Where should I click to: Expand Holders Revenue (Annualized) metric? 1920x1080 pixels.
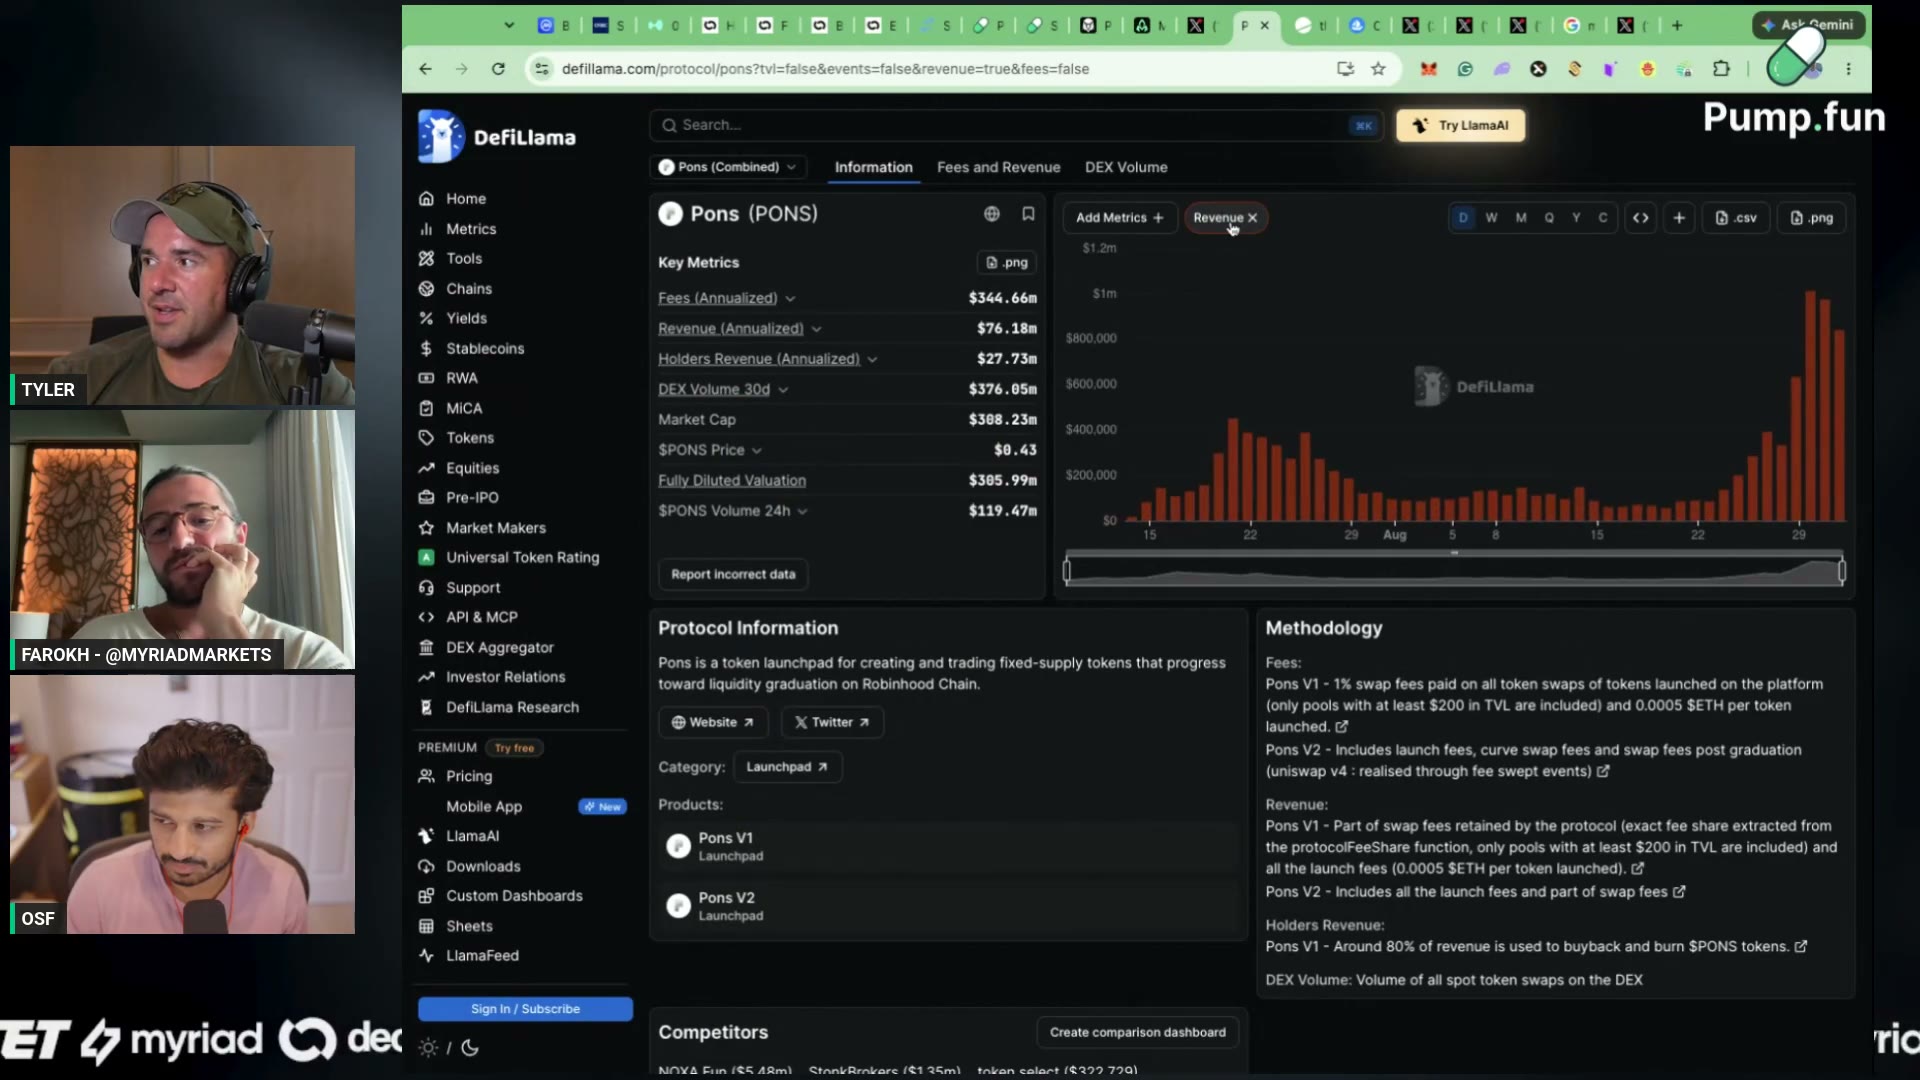pyautogui.click(x=872, y=359)
